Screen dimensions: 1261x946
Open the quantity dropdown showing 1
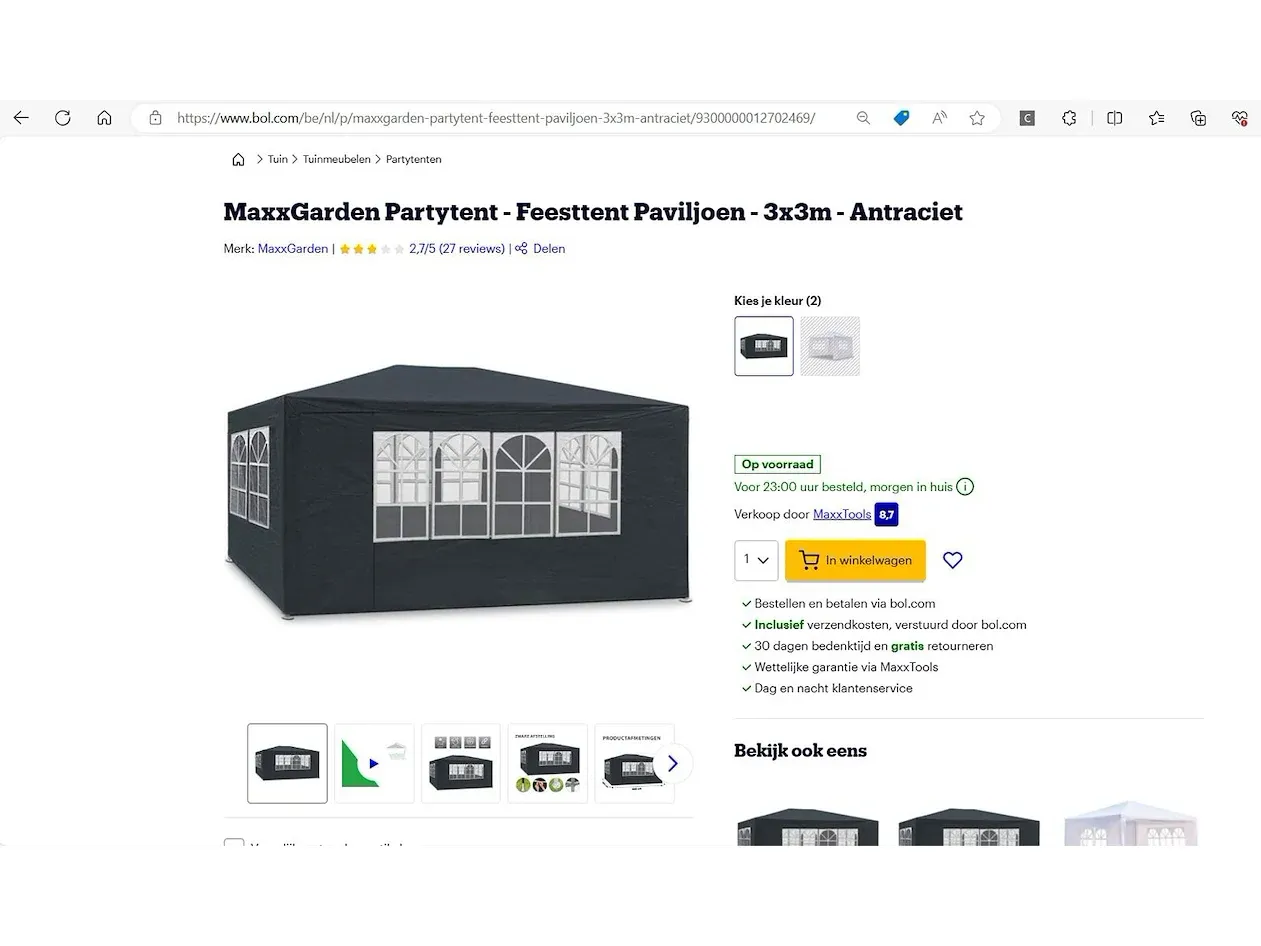756,560
